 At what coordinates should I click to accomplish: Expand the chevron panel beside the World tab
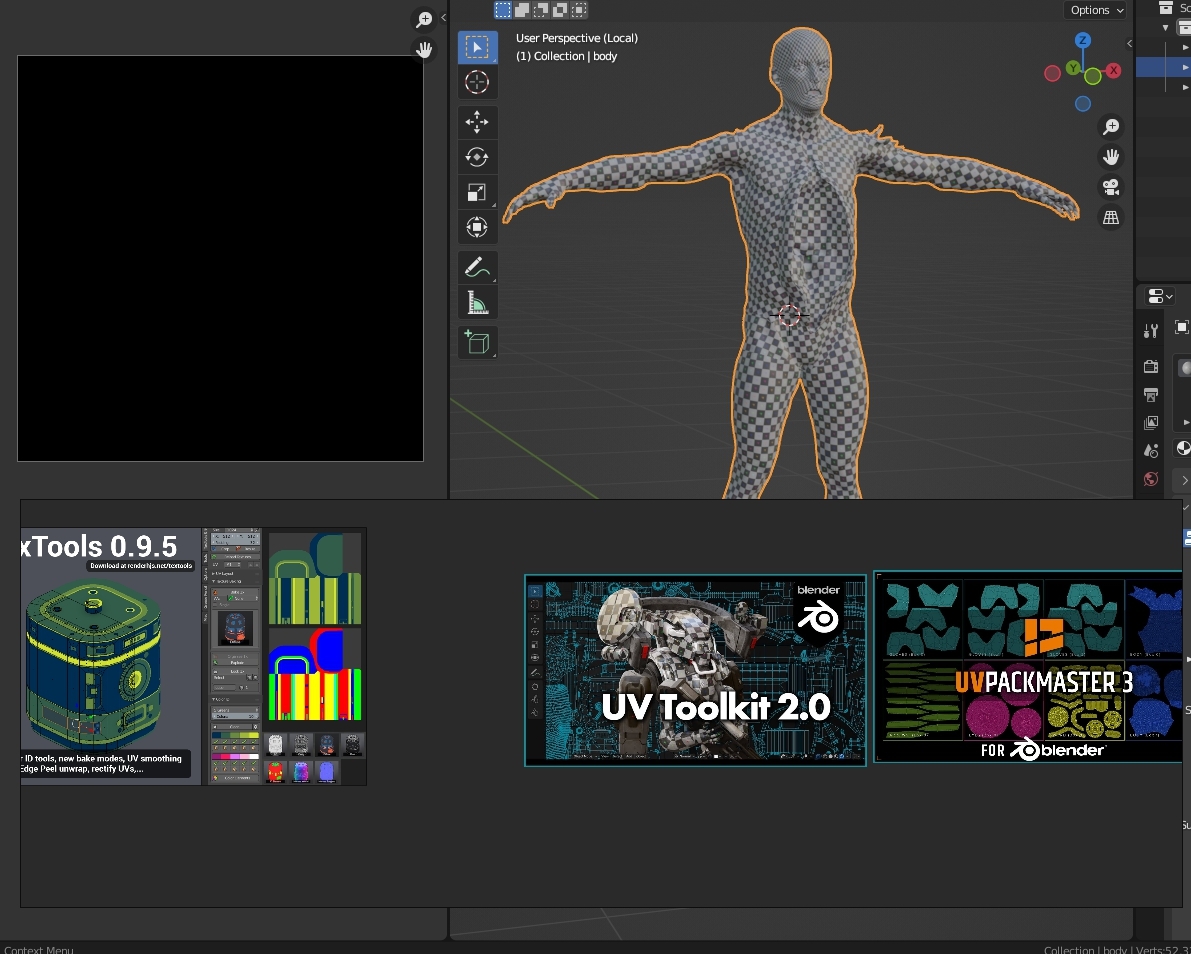pos(1184,480)
